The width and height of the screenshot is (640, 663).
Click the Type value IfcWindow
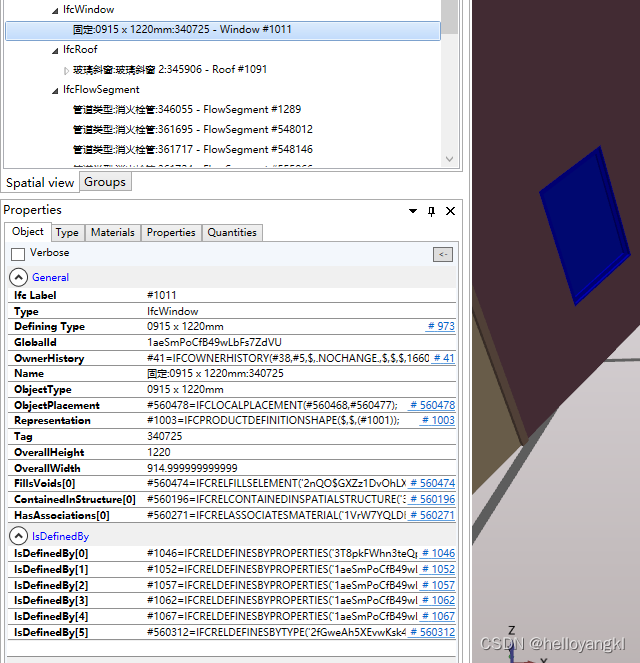[172, 312]
